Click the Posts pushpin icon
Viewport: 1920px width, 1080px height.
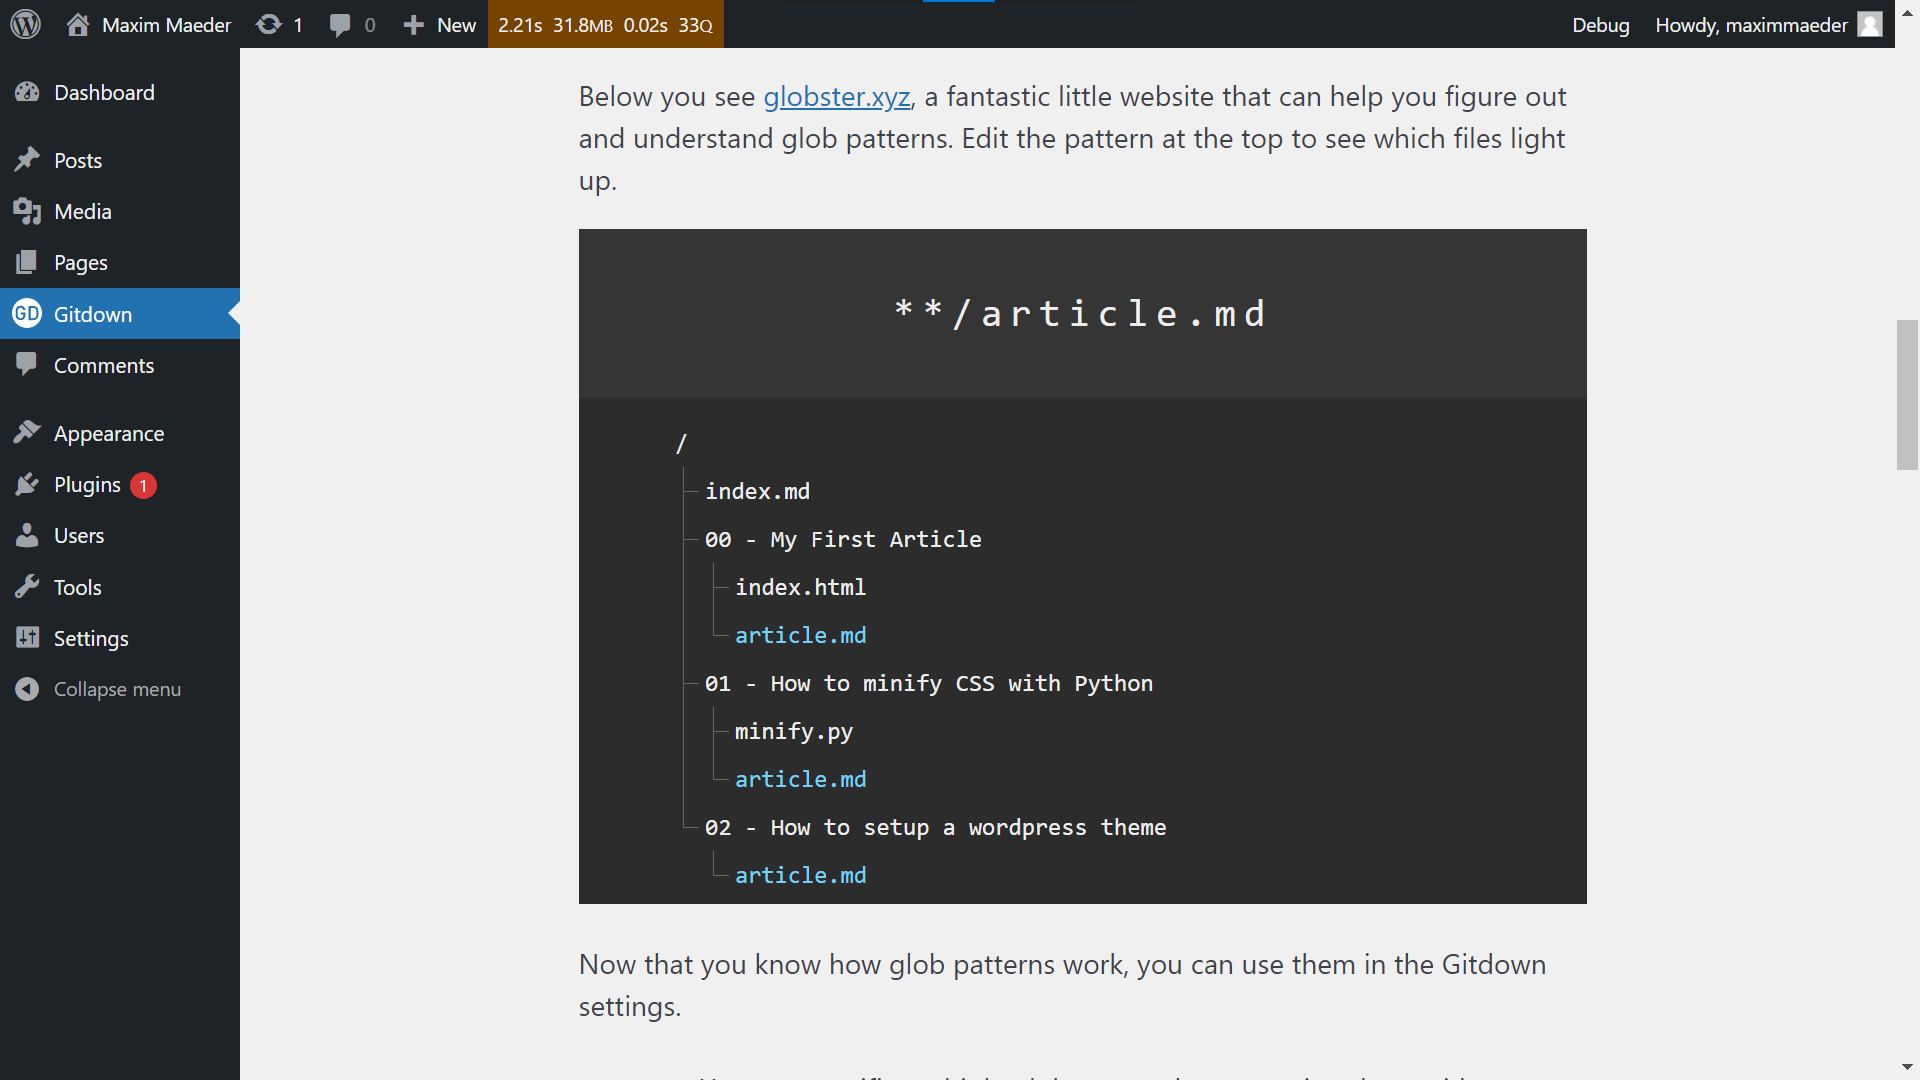(27, 160)
